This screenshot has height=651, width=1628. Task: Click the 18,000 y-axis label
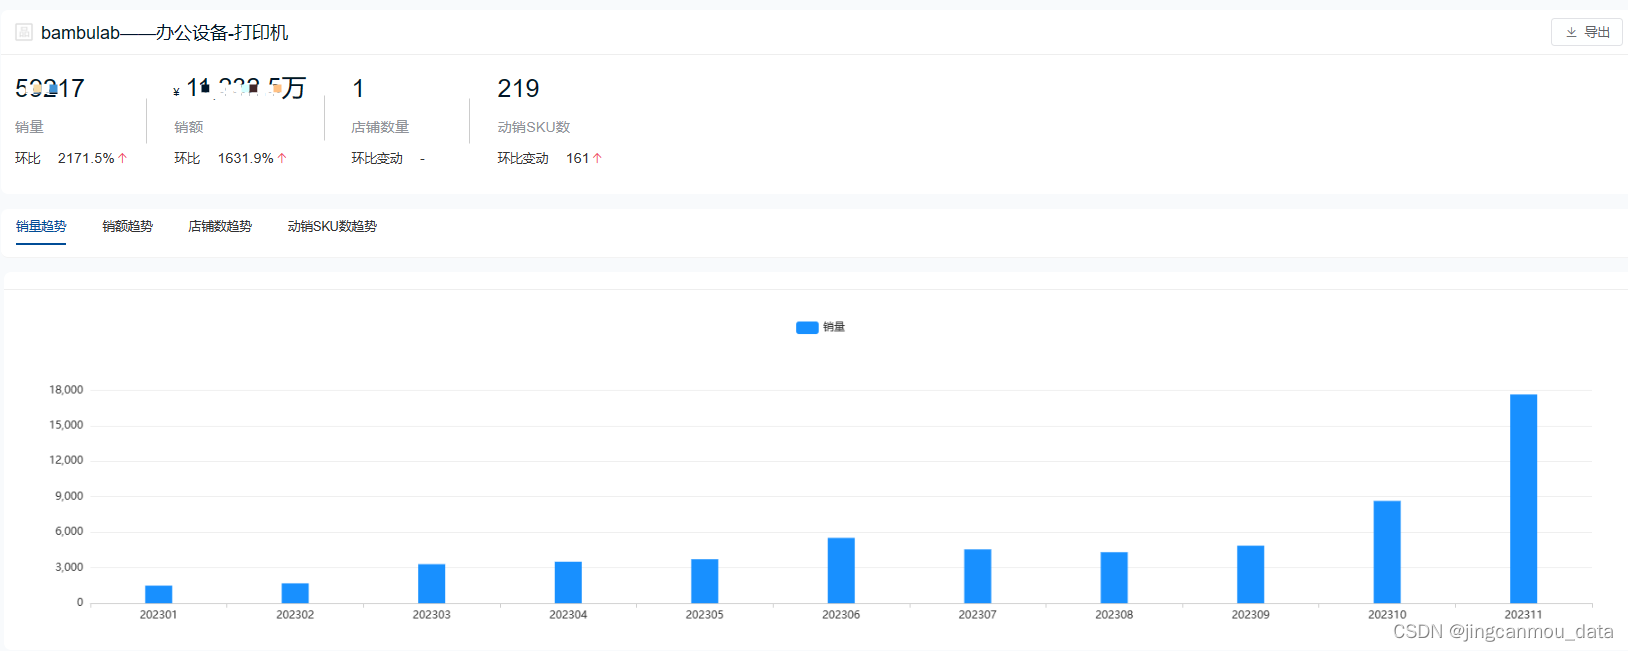click(66, 390)
